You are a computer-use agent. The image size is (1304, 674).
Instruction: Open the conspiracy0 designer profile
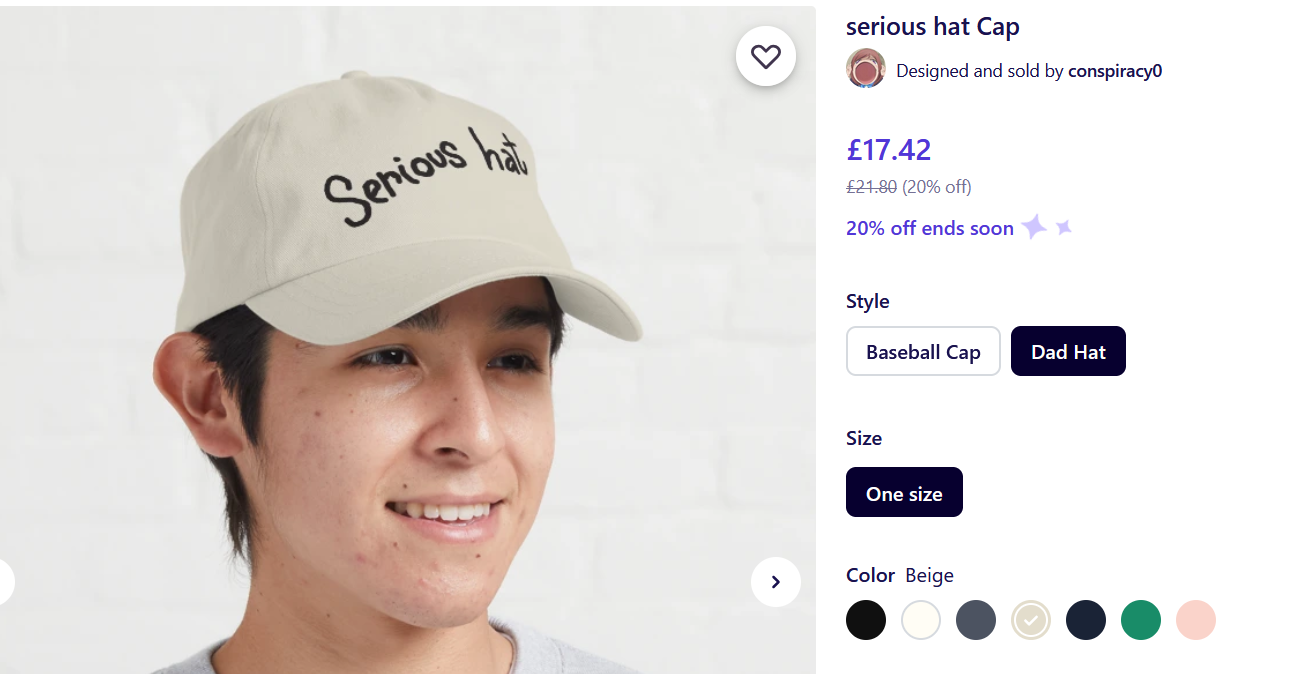pyautogui.click(x=1115, y=71)
